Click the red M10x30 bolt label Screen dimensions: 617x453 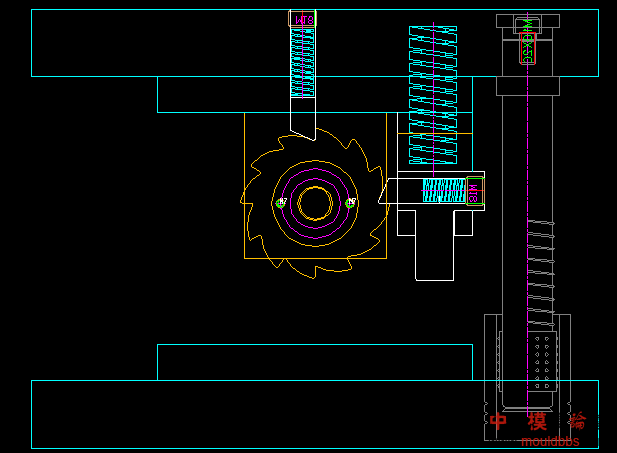[x=527, y=47]
